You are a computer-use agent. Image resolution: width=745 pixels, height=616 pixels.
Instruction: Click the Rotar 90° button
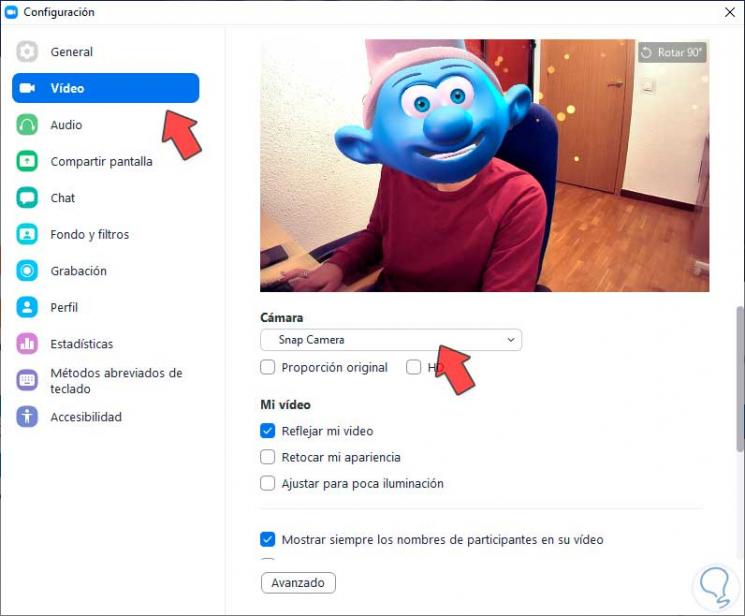(672, 52)
